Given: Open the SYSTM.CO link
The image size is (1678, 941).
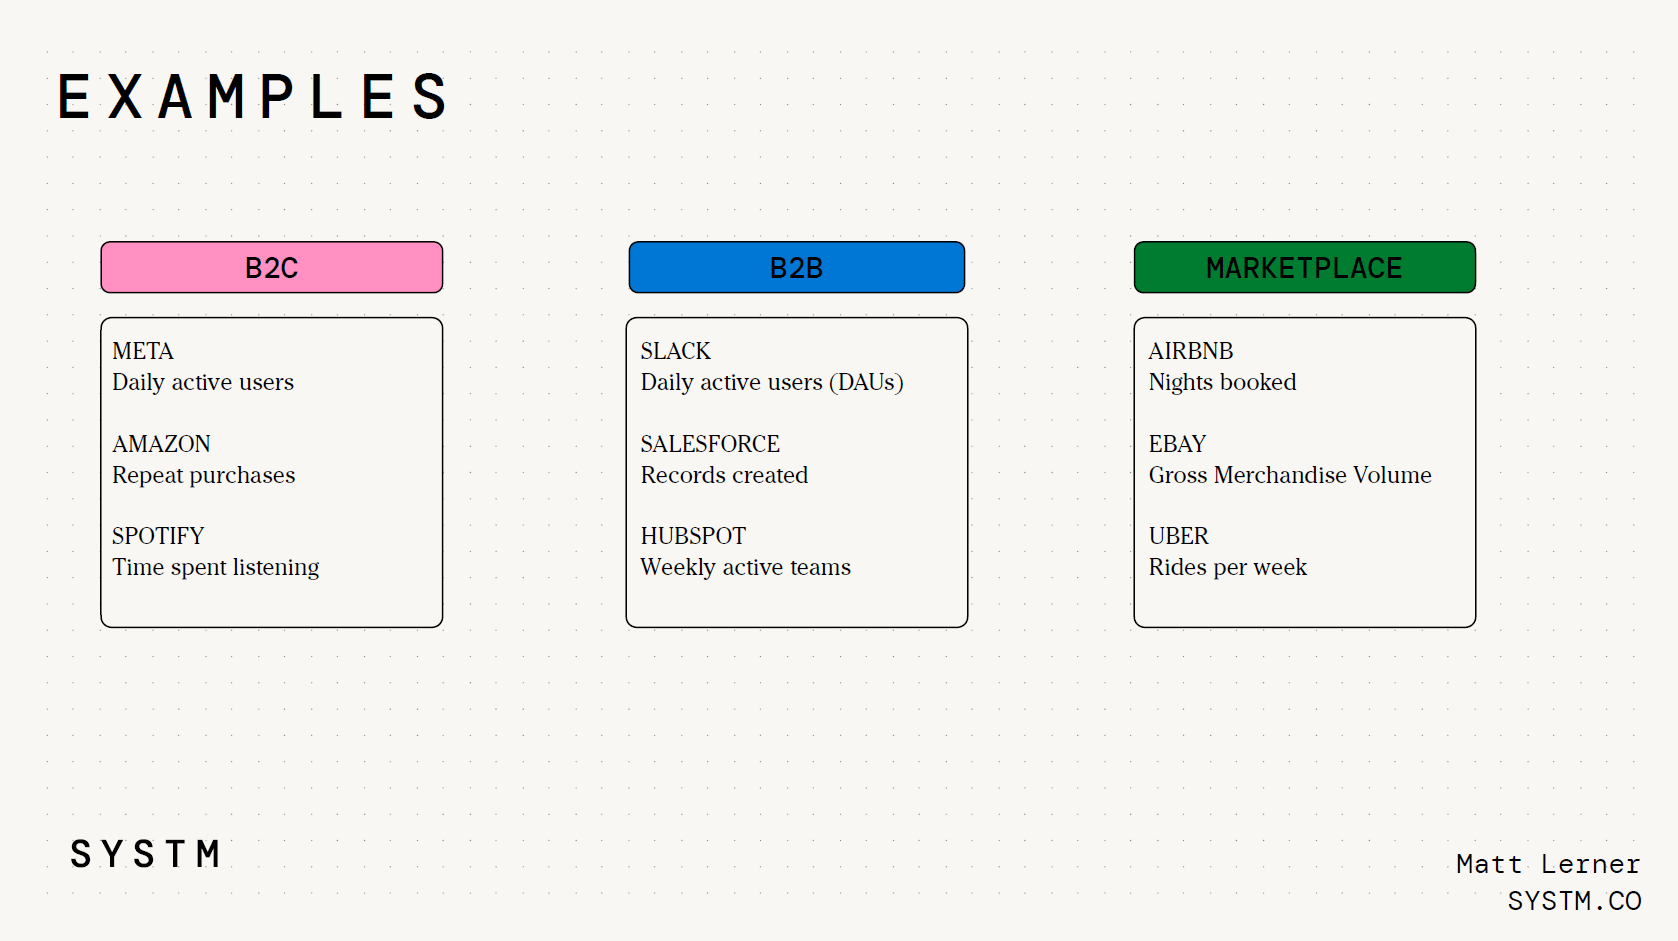Looking at the screenshot, I should 1574,901.
